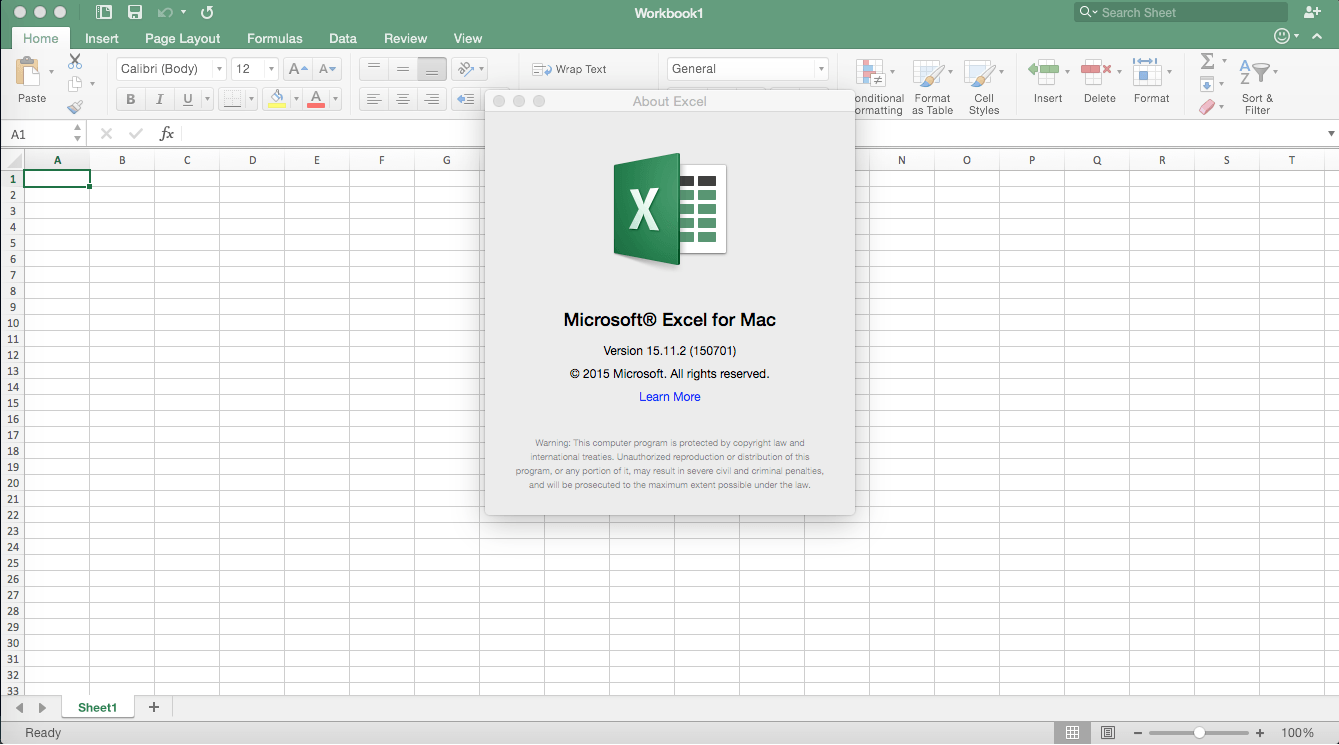
Task: Cut selection with the scissors icon
Action: (x=75, y=62)
